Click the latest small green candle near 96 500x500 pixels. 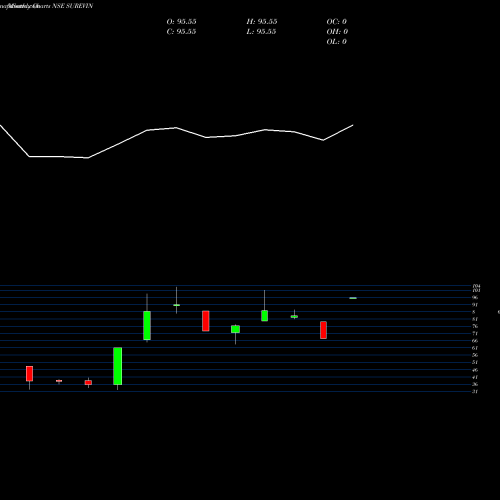pyautogui.click(x=353, y=298)
